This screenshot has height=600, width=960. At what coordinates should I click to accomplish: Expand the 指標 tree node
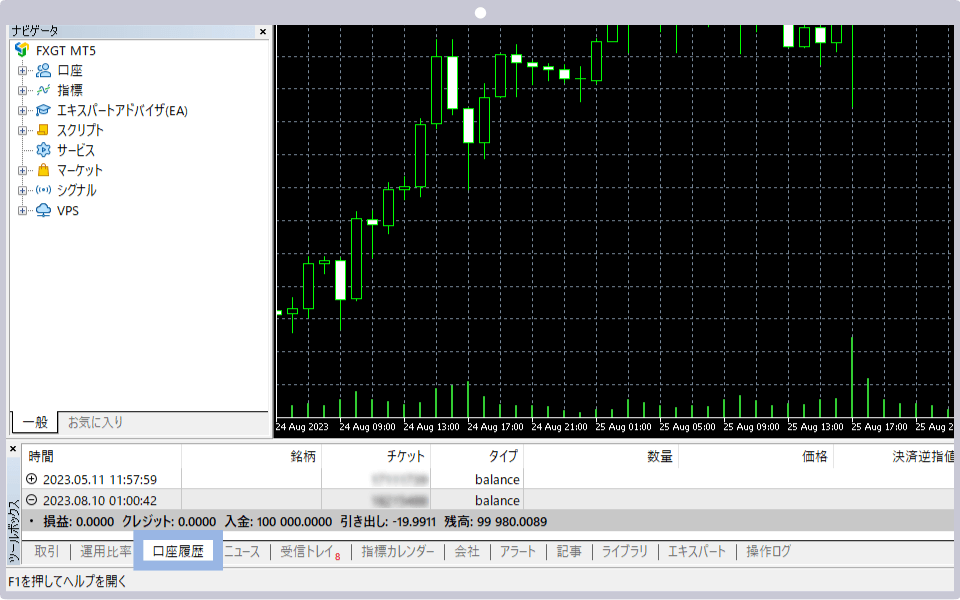click(x=23, y=91)
